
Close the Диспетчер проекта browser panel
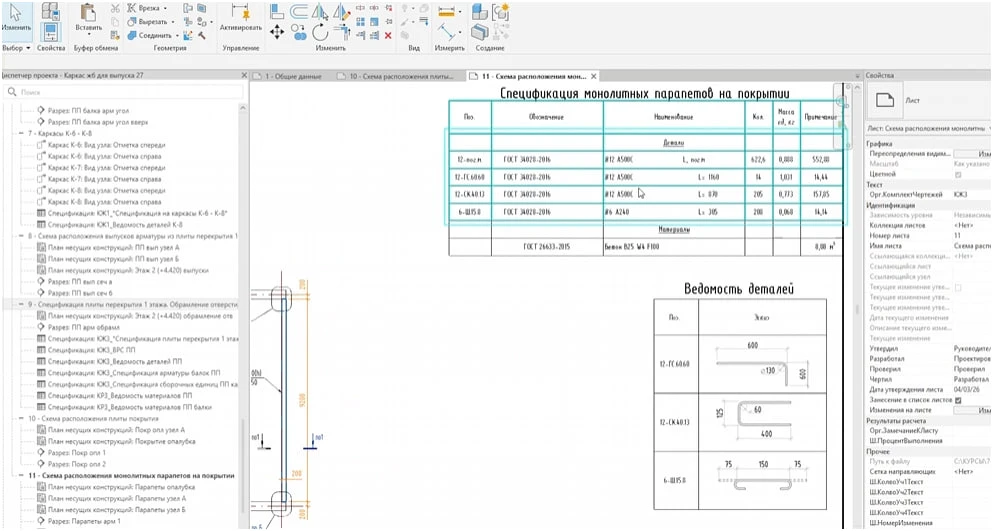(244, 75)
